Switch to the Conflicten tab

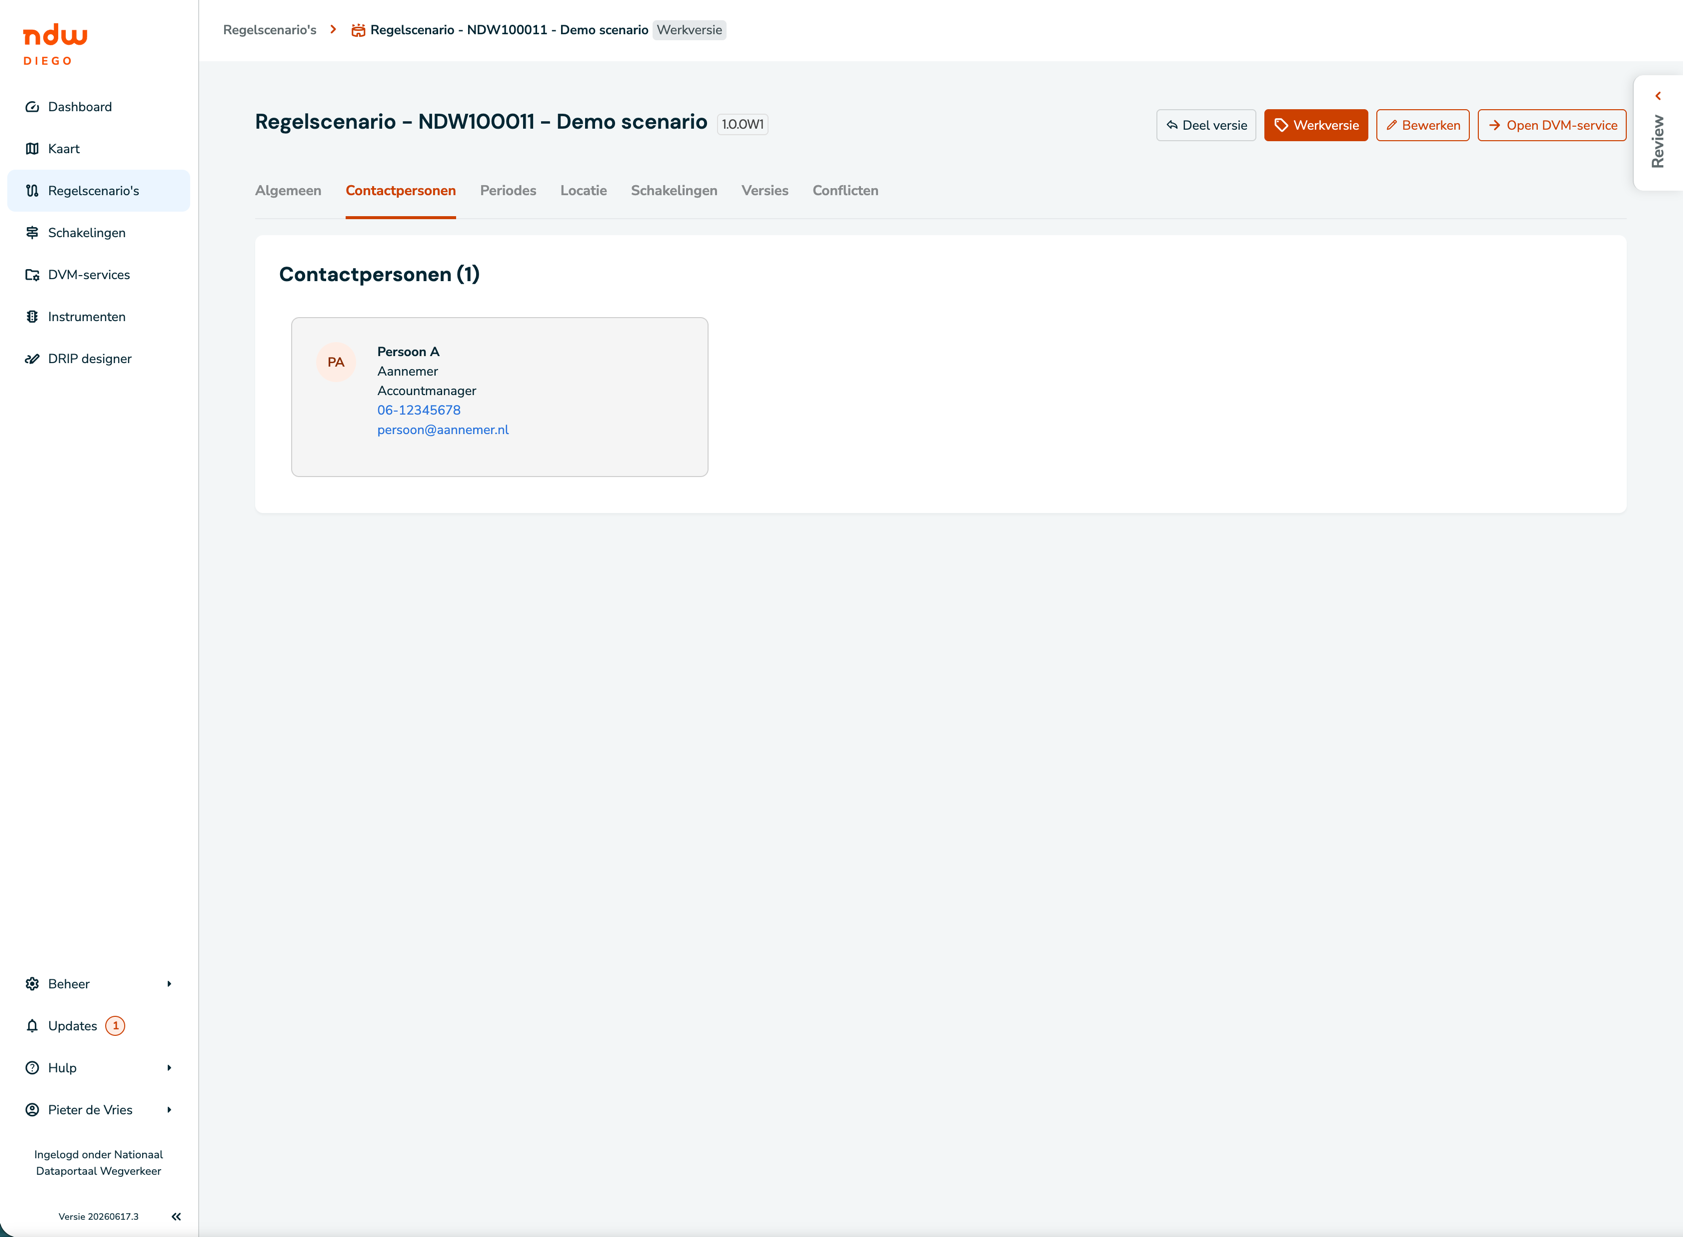[x=845, y=191]
